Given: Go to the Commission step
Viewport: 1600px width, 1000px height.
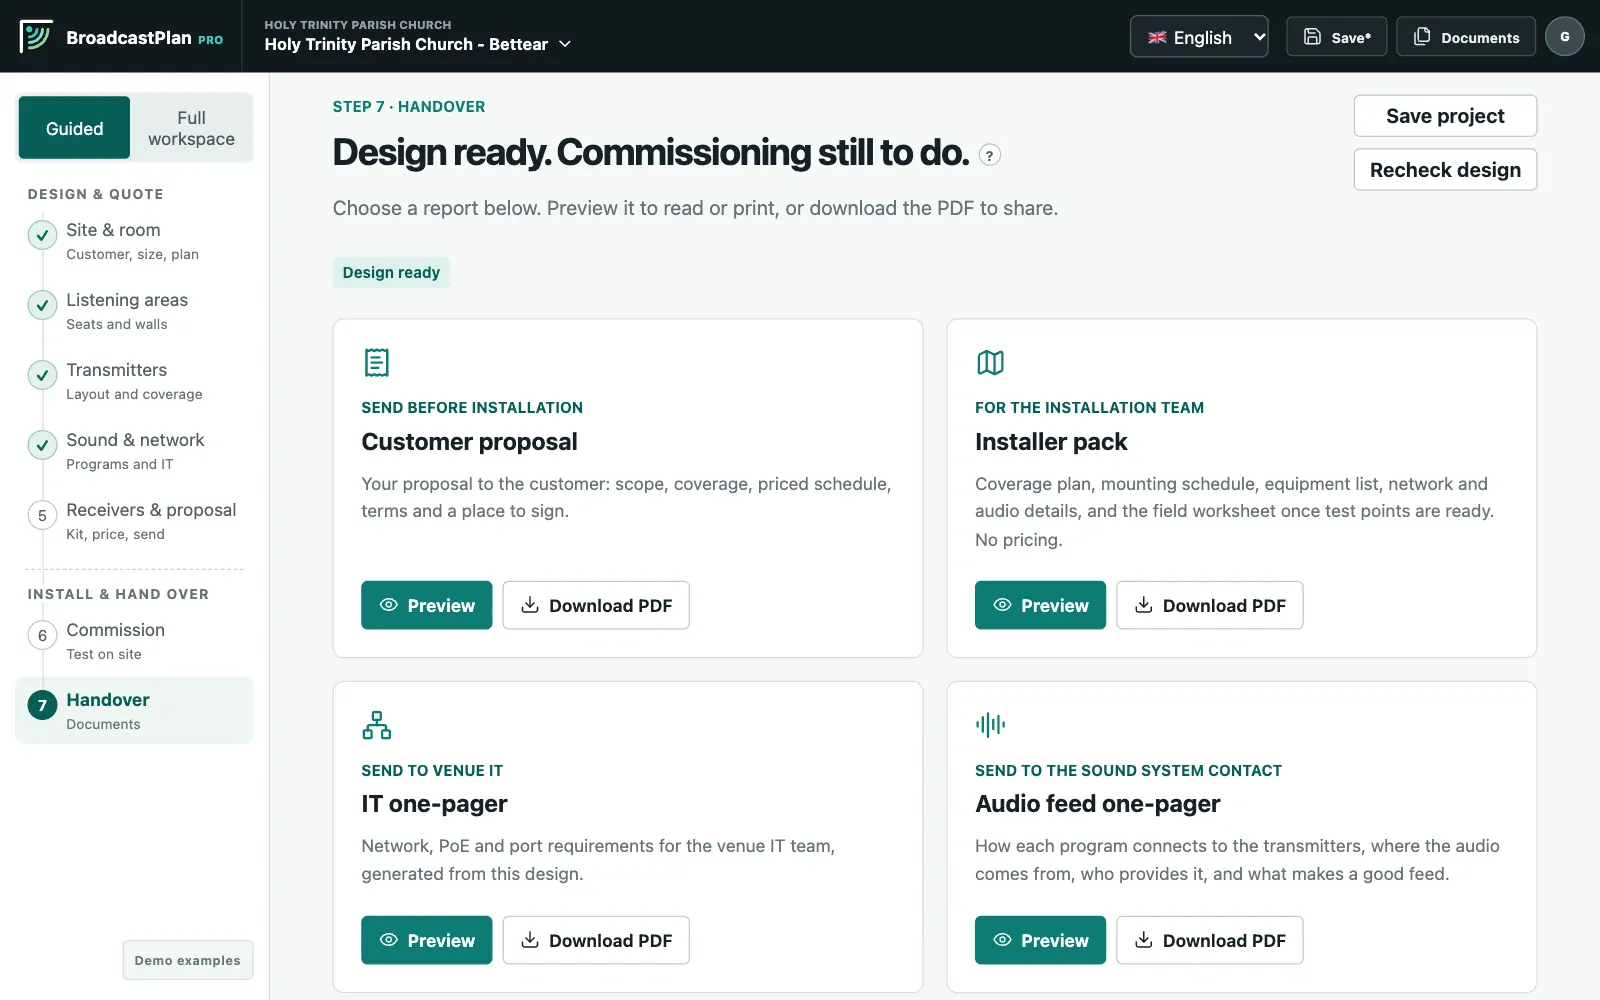Looking at the screenshot, I should [135, 640].
